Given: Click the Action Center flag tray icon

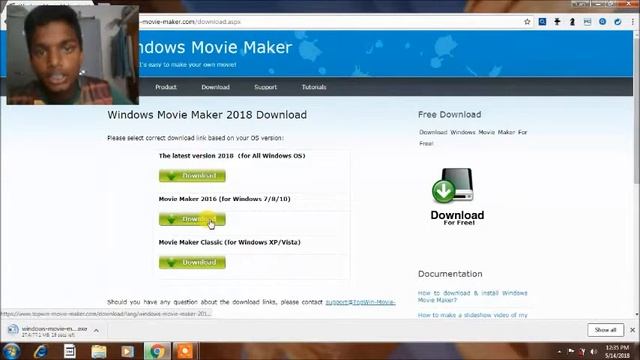Looking at the screenshot, I should point(571,351).
